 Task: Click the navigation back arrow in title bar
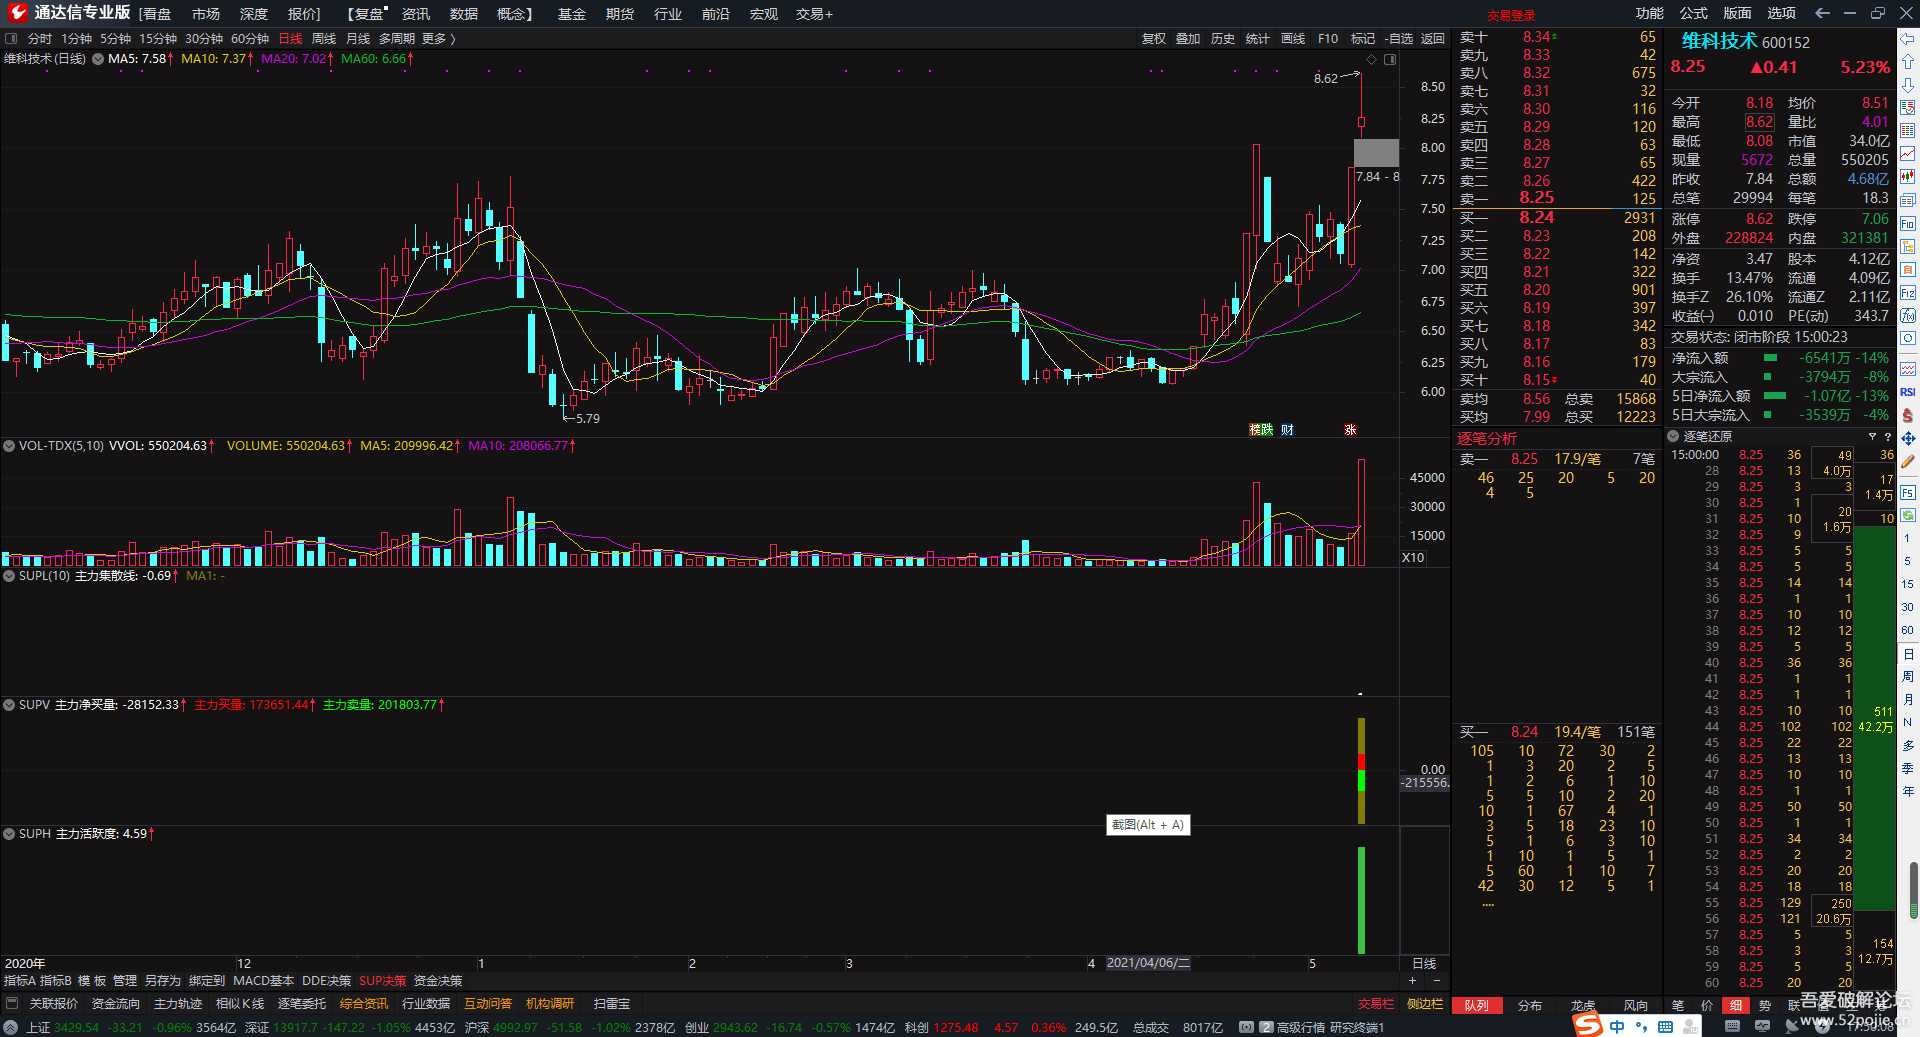(x=1822, y=13)
